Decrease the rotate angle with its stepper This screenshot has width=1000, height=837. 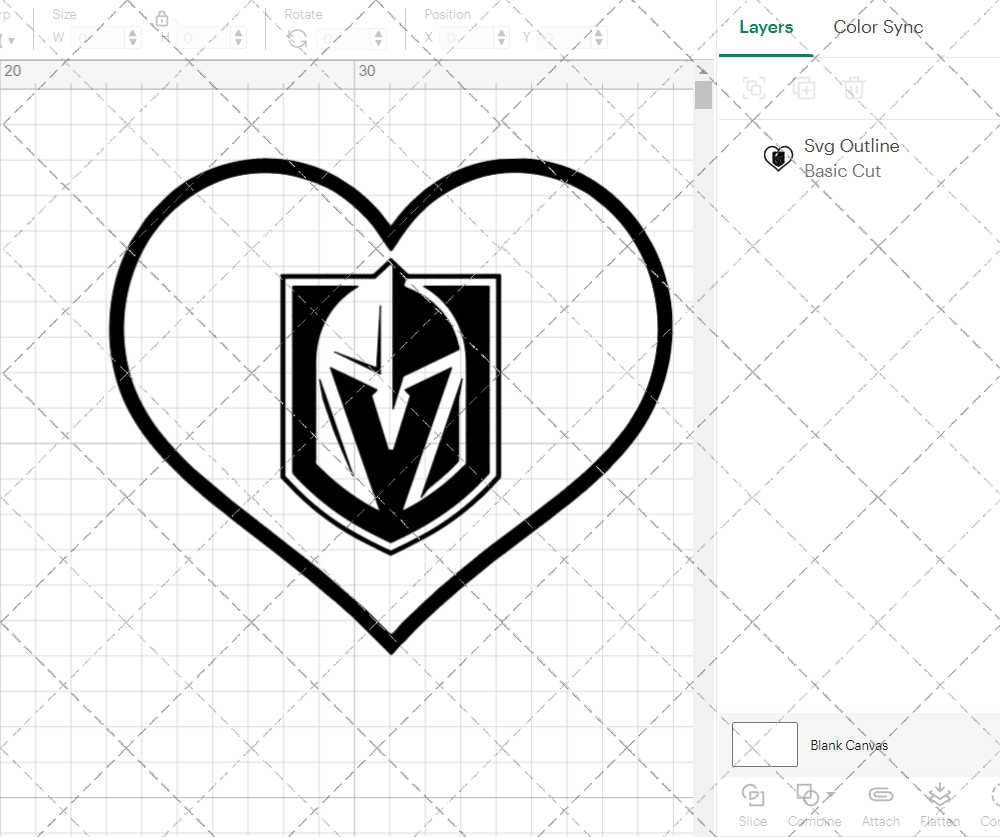point(377,41)
